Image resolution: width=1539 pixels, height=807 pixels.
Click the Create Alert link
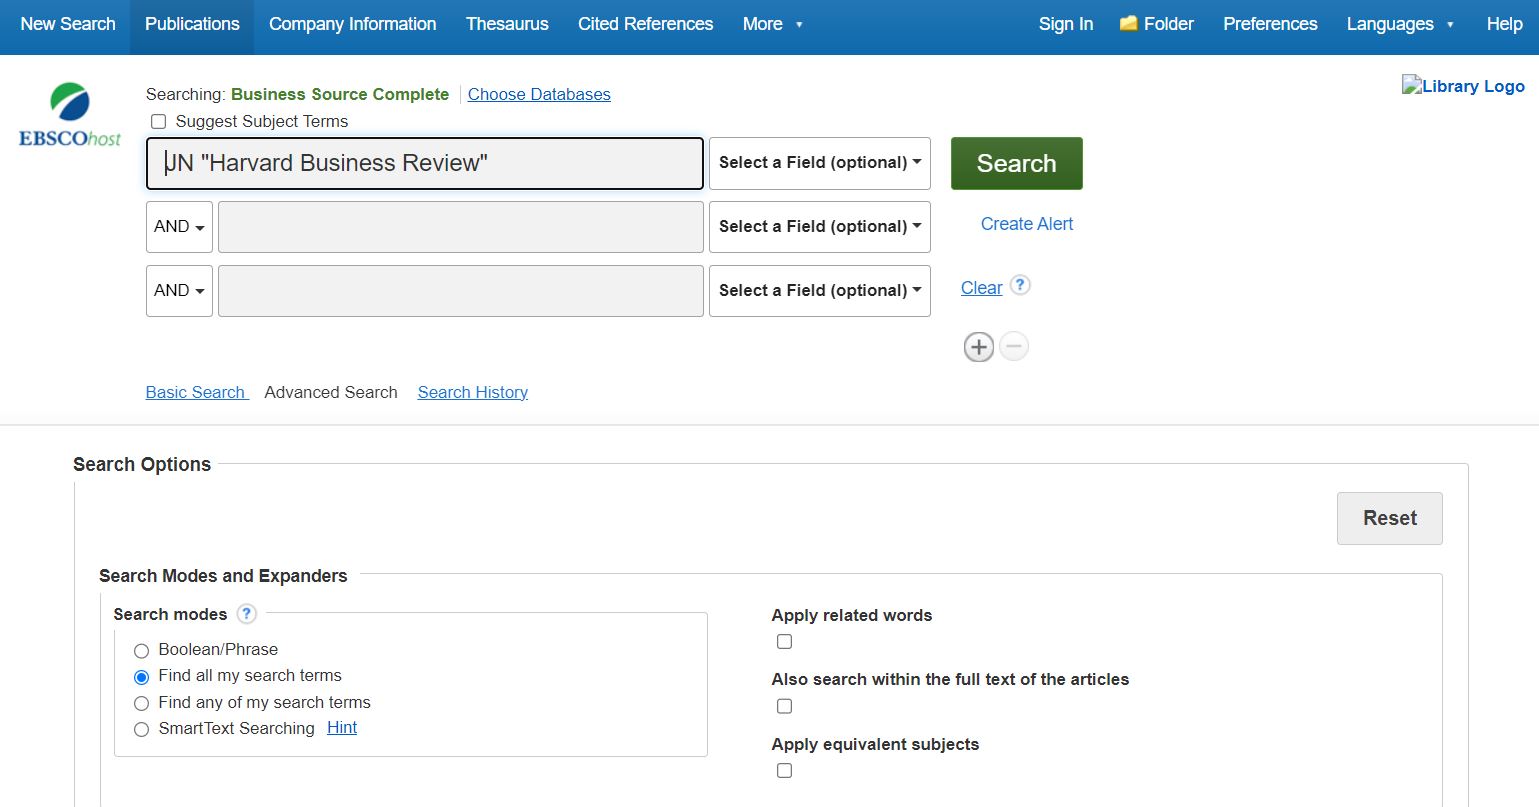point(1026,223)
